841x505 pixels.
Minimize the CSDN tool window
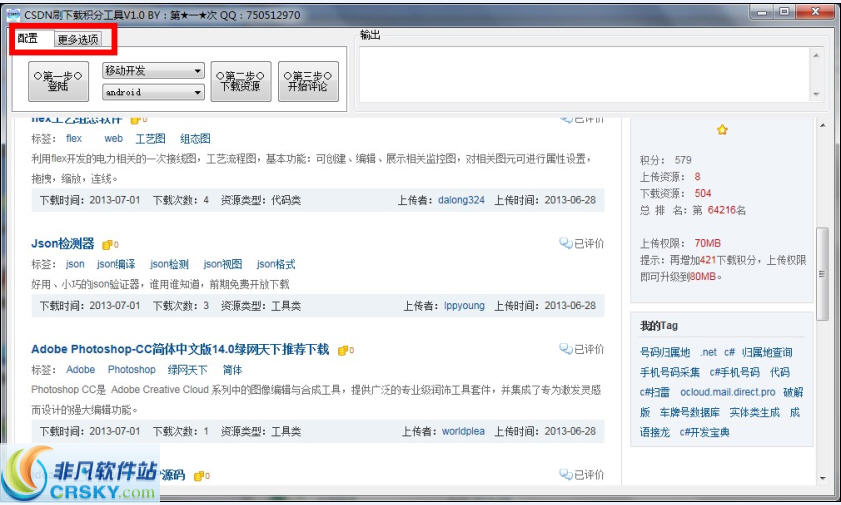point(763,12)
